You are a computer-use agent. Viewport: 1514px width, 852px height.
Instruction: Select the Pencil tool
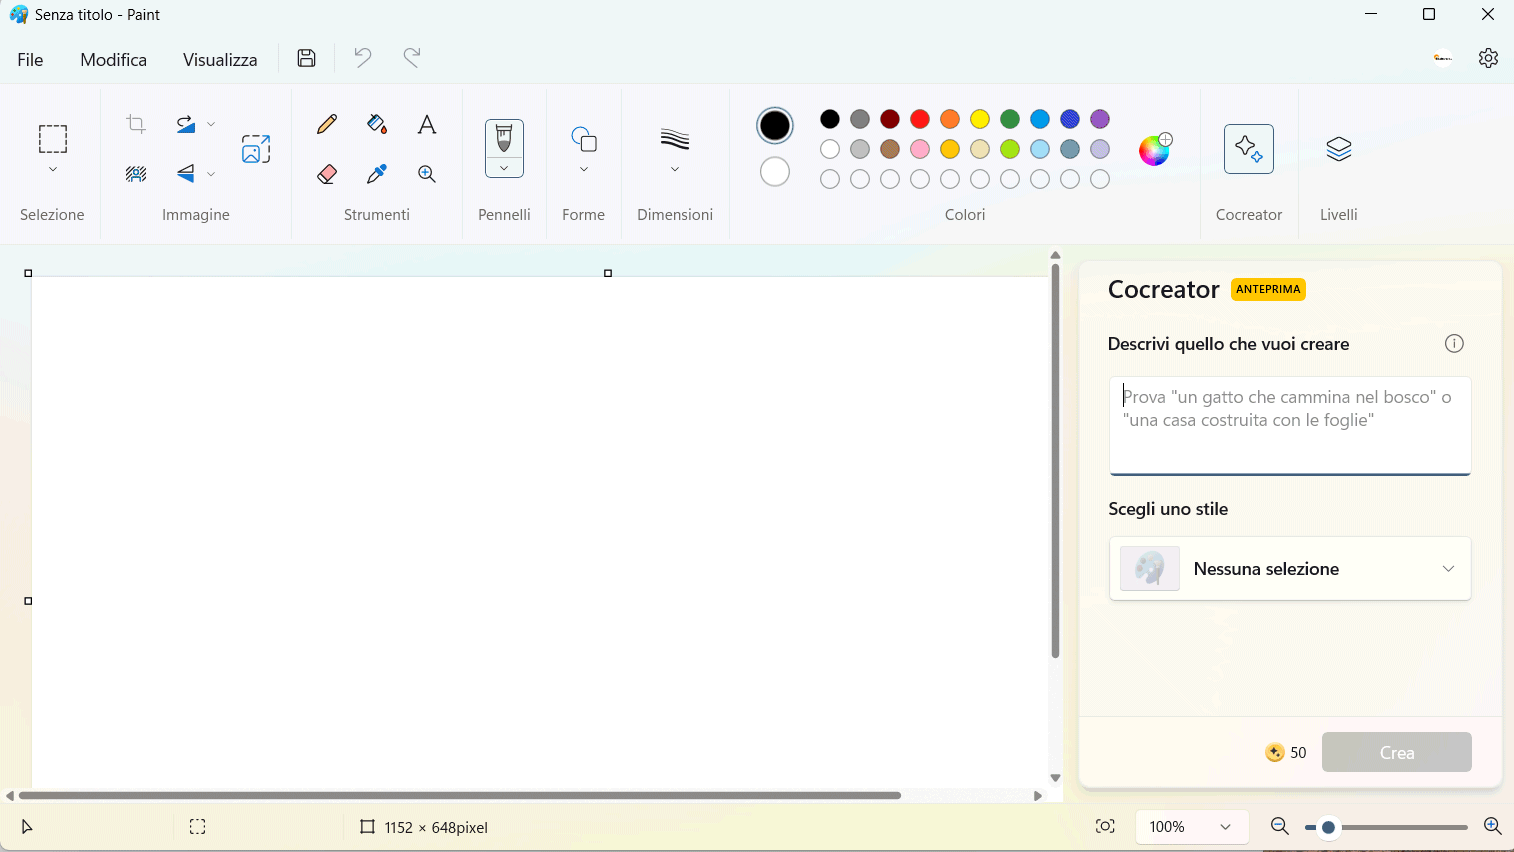pyautogui.click(x=327, y=124)
